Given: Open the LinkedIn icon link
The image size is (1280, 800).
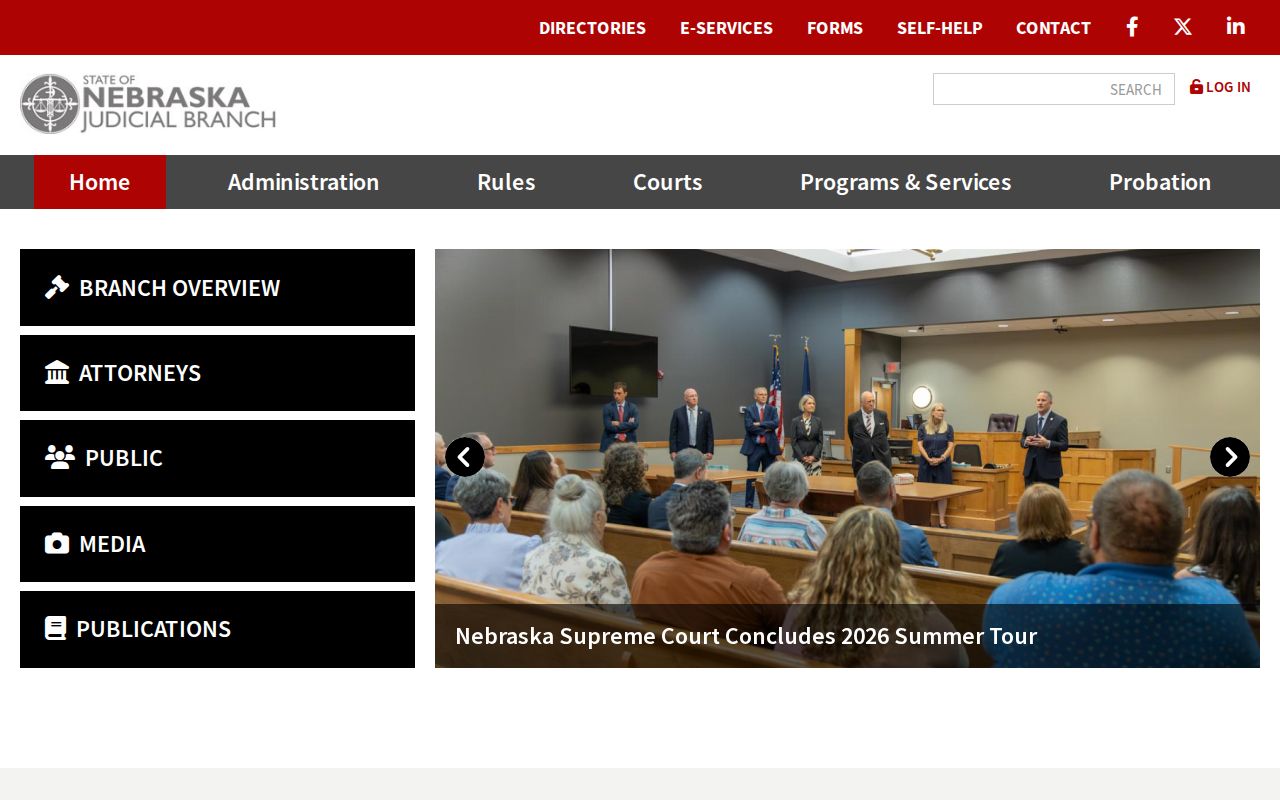Looking at the screenshot, I should [1236, 27].
